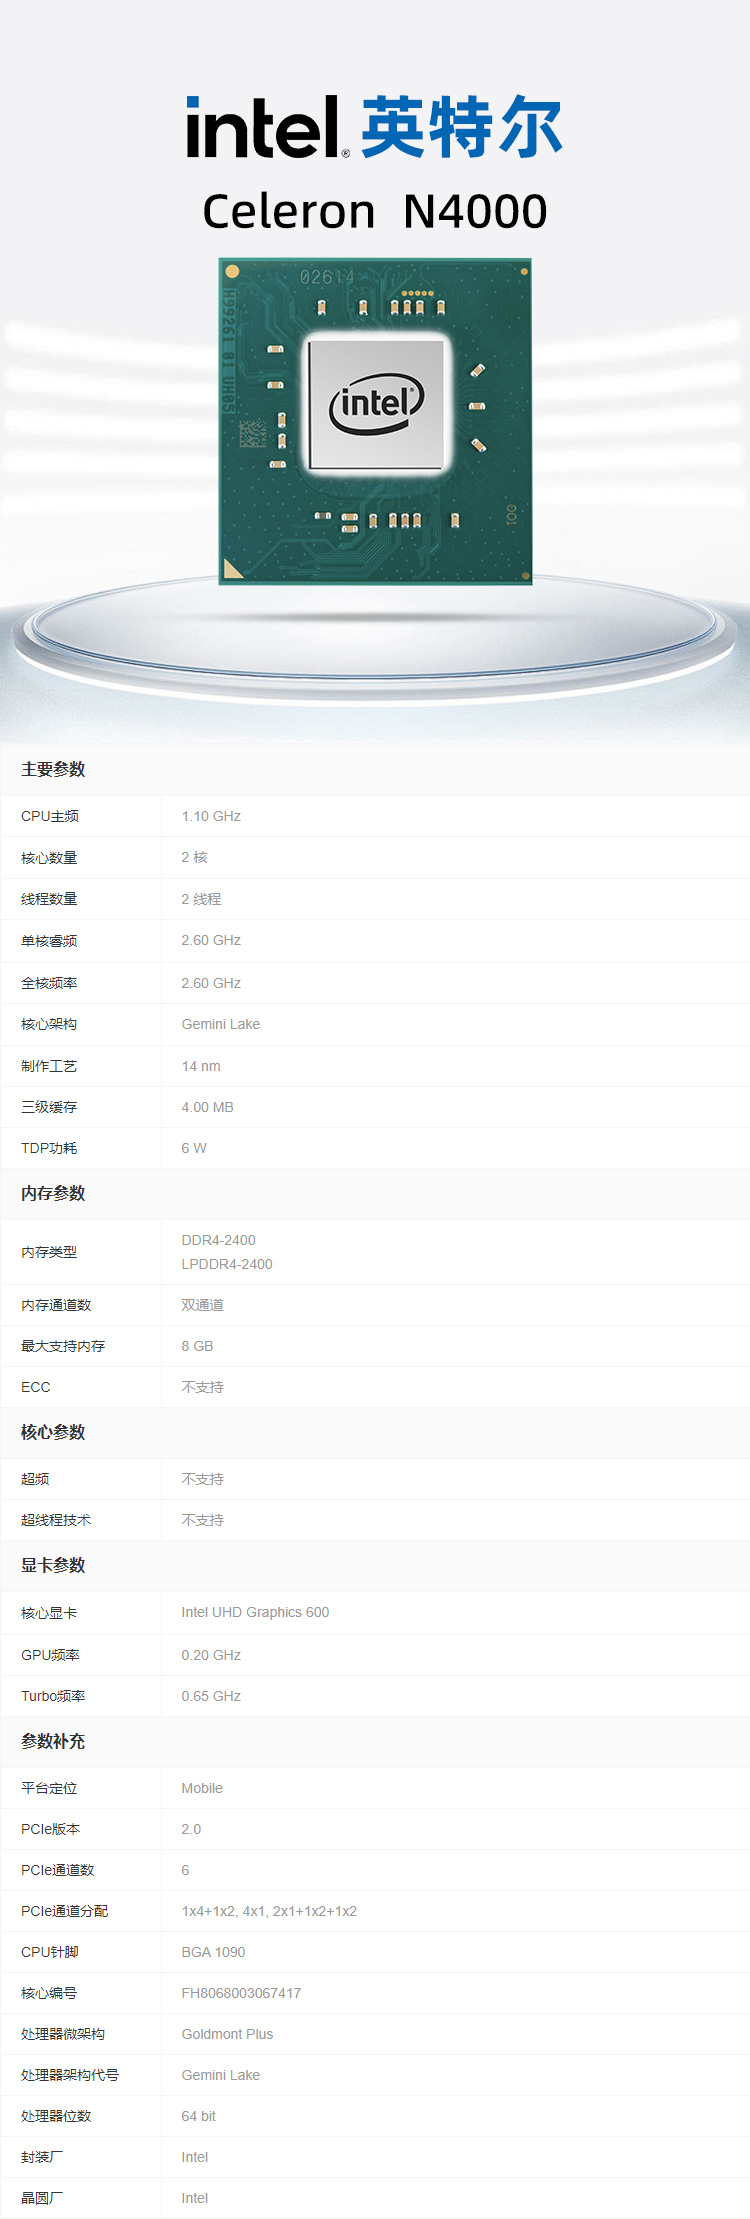This screenshot has height=2219, width=750.
Task: Click the 处理器架构代号 value Gemini Lake
Action: tap(220, 2075)
